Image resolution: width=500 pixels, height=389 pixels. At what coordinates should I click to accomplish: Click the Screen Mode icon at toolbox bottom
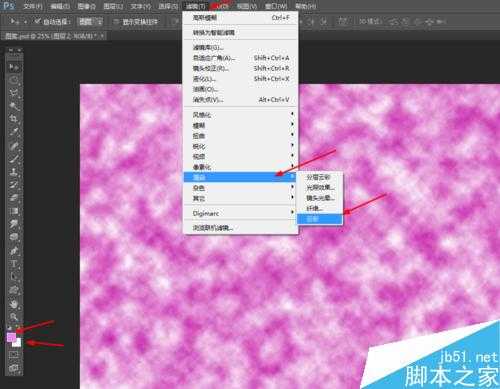coord(14,368)
